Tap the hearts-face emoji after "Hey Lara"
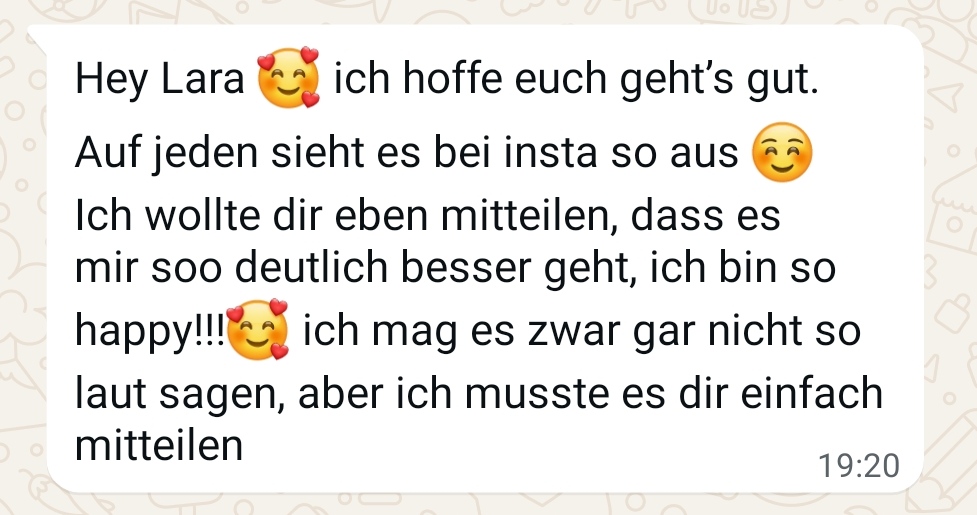Screen dimensions: 977x515 (288, 77)
